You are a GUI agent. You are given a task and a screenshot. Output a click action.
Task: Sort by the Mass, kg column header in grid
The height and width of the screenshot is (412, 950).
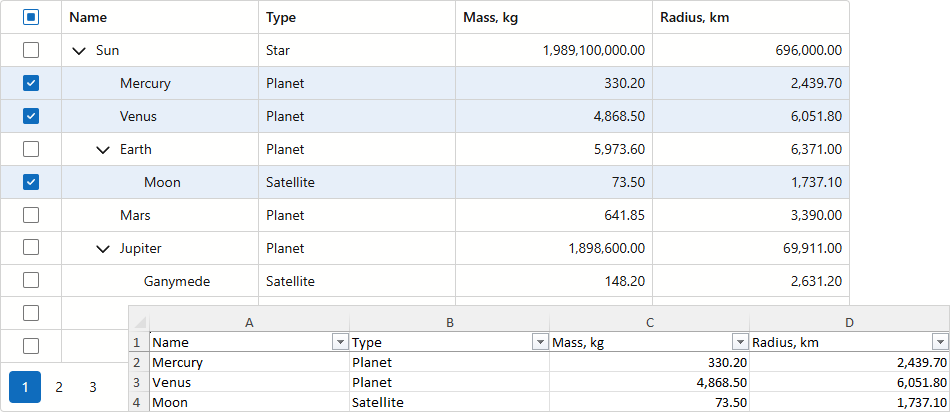(x=554, y=18)
